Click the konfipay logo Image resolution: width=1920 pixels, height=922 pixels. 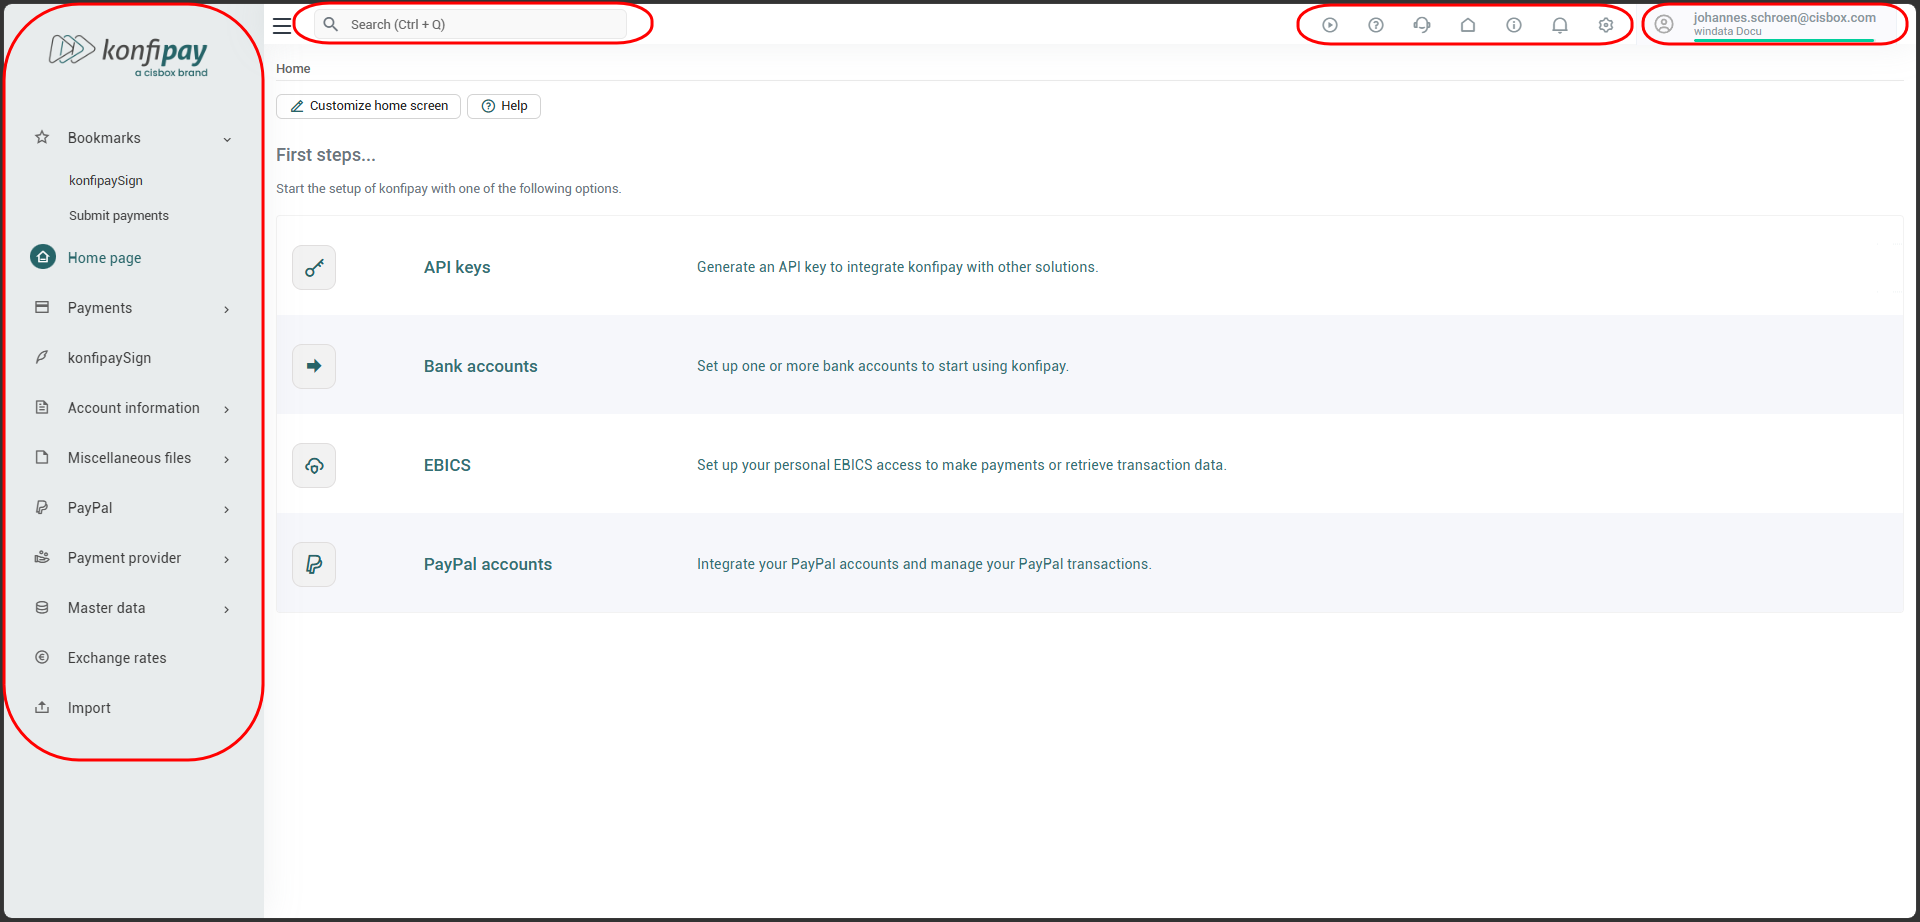pyautogui.click(x=129, y=55)
